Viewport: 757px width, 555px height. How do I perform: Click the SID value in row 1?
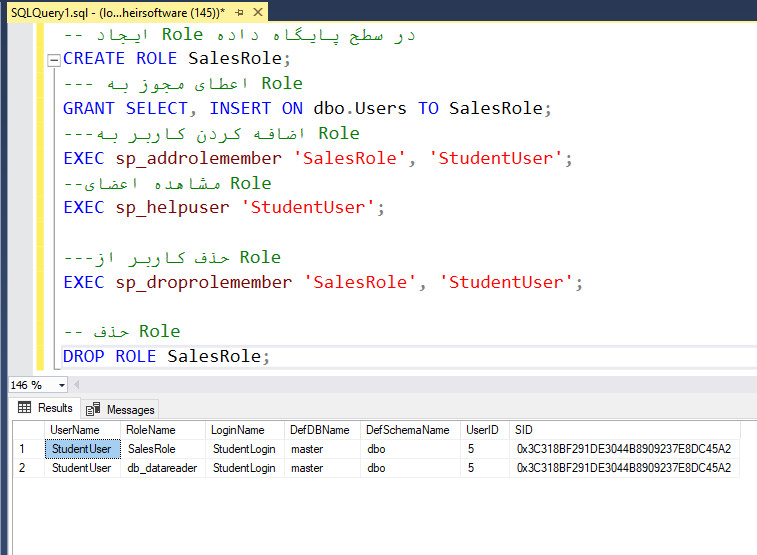click(624, 449)
